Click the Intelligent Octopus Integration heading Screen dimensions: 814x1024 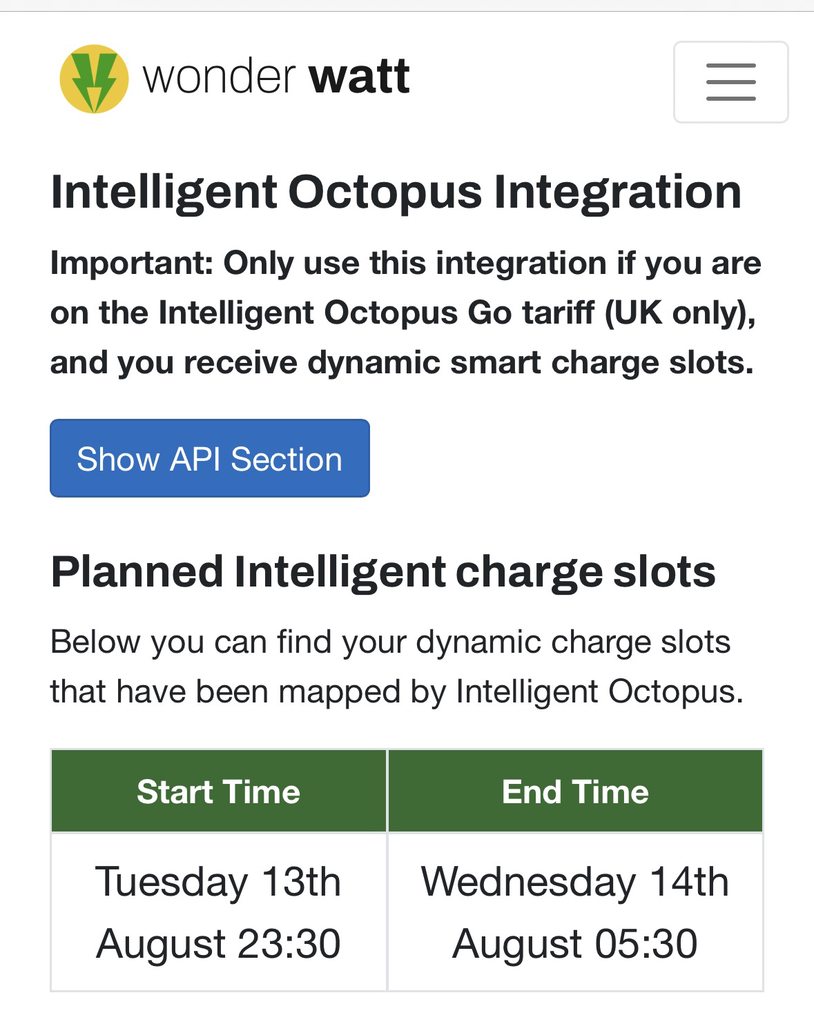click(x=396, y=192)
